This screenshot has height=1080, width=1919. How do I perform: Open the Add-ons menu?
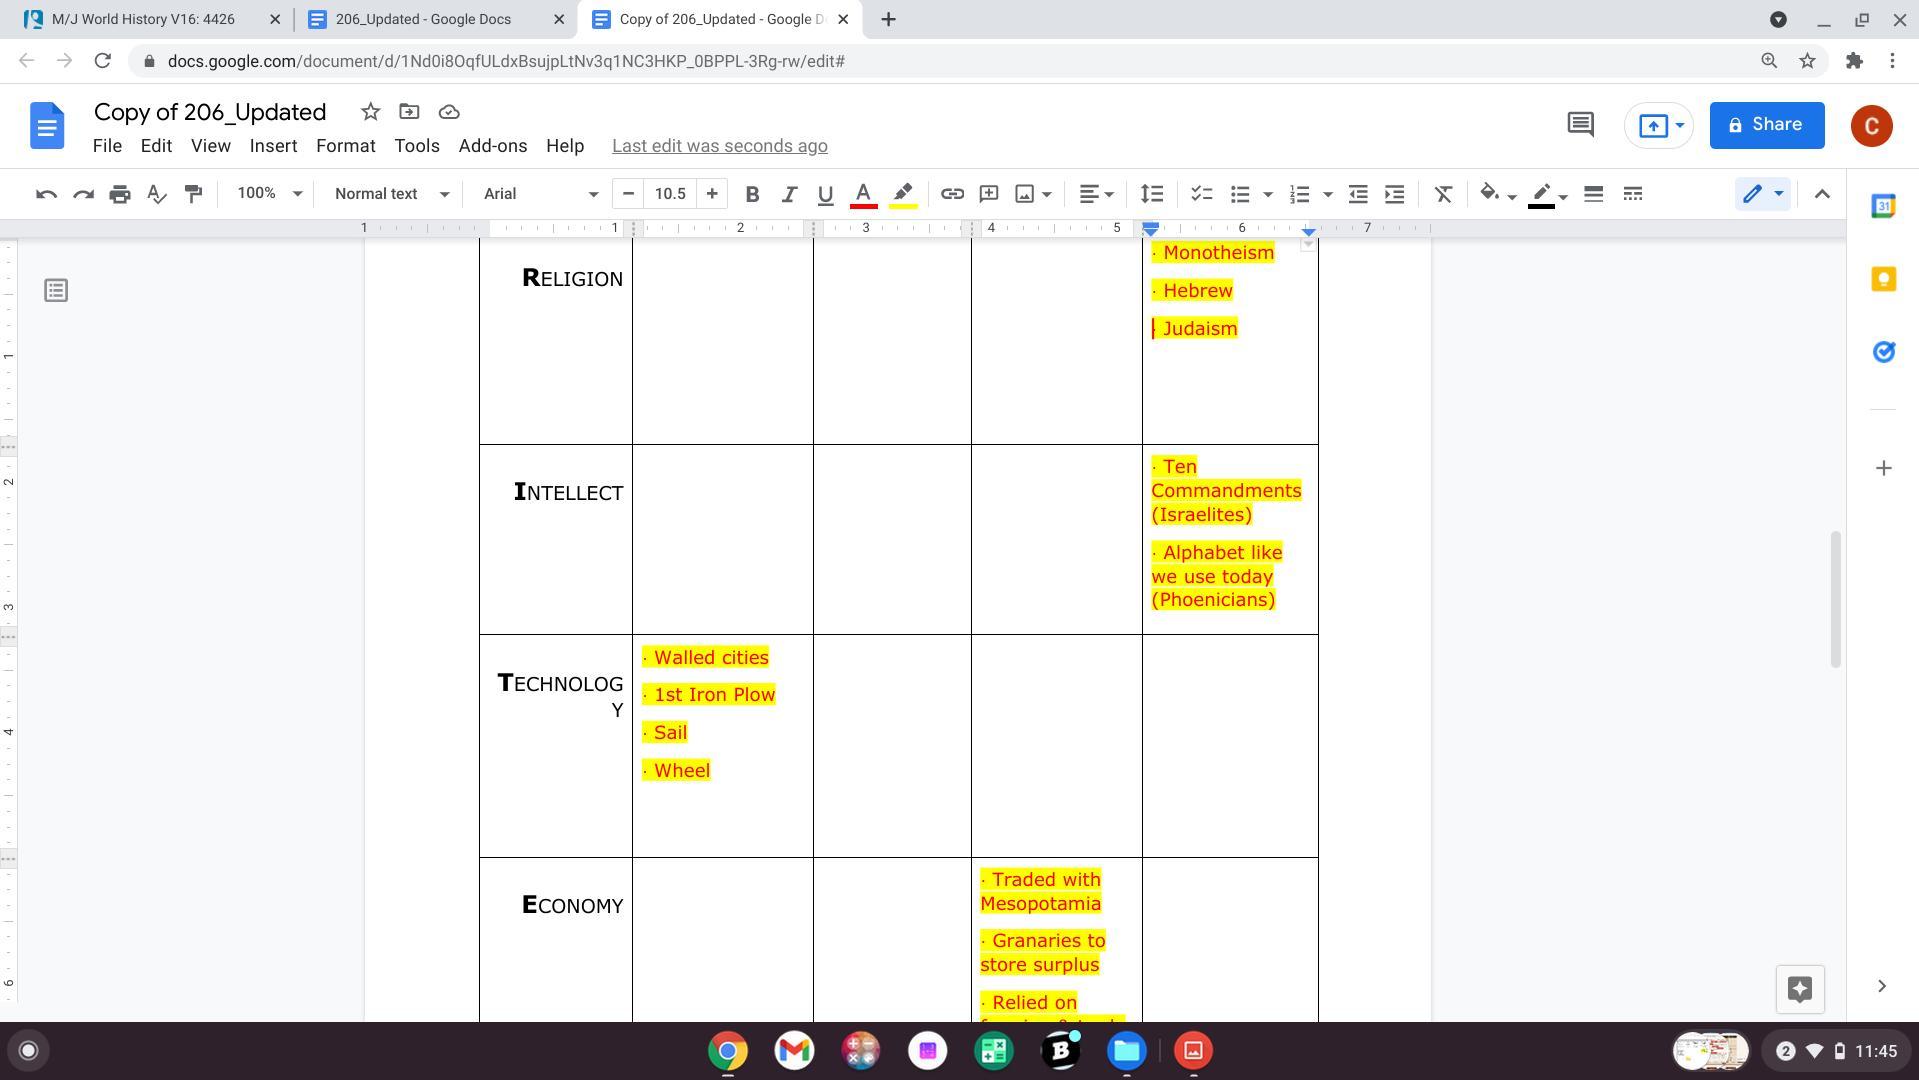click(x=493, y=146)
